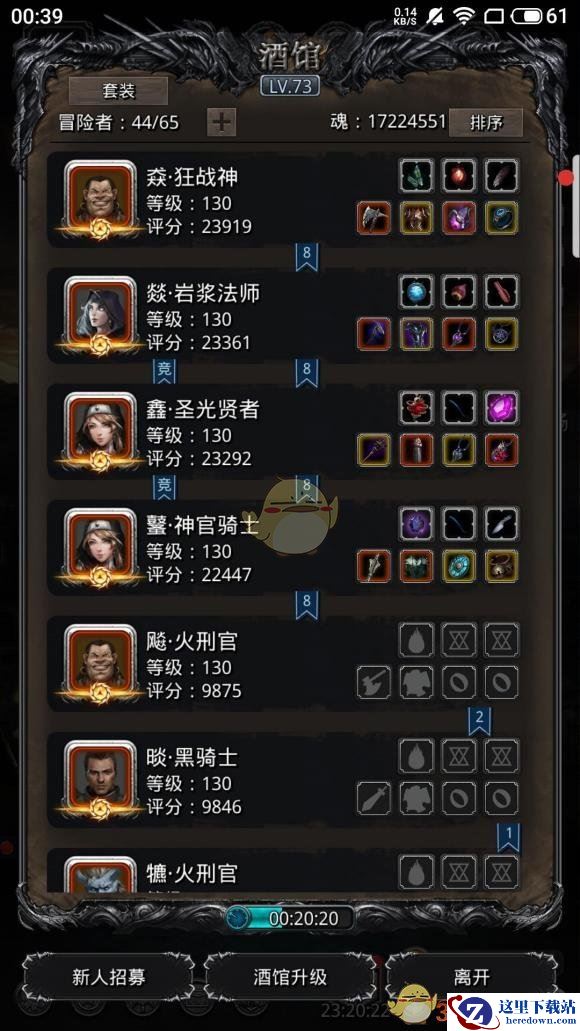580x1031 pixels.
Task: Open the 套装 set tab
Action: (x=118, y=91)
